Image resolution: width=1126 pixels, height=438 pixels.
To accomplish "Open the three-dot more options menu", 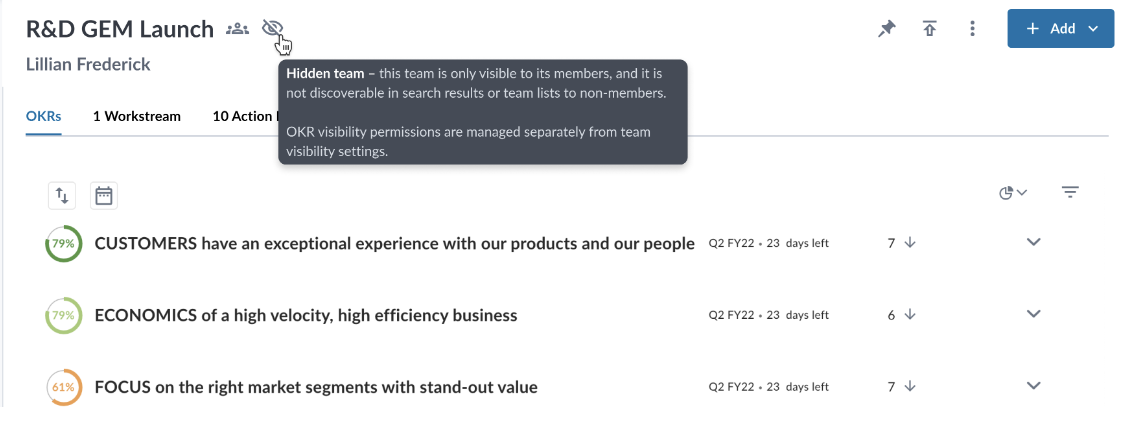I will tap(972, 29).
